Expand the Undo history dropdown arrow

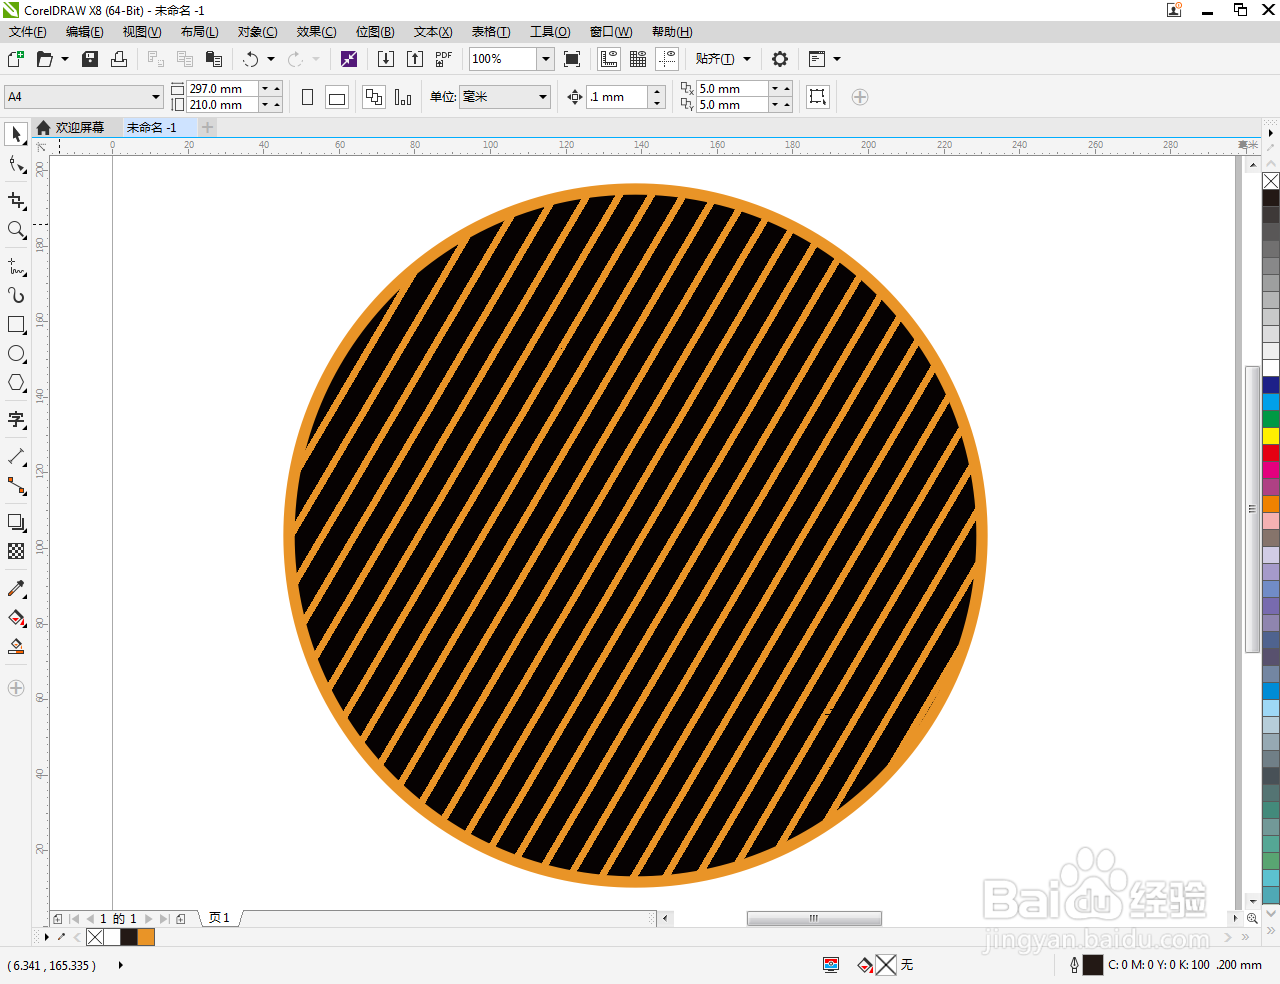click(271, 59)
